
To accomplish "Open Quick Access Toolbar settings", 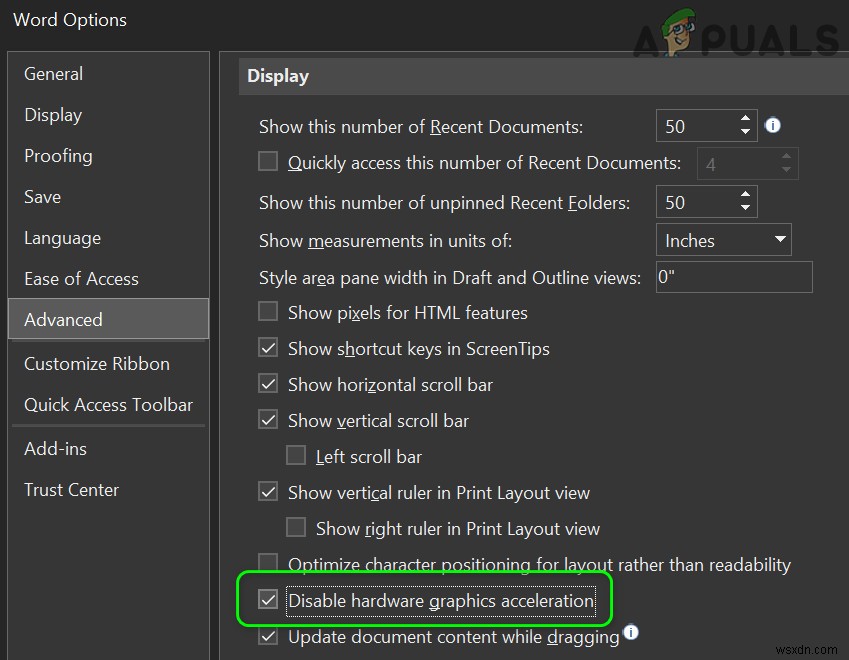I will [x=108, y=405].
